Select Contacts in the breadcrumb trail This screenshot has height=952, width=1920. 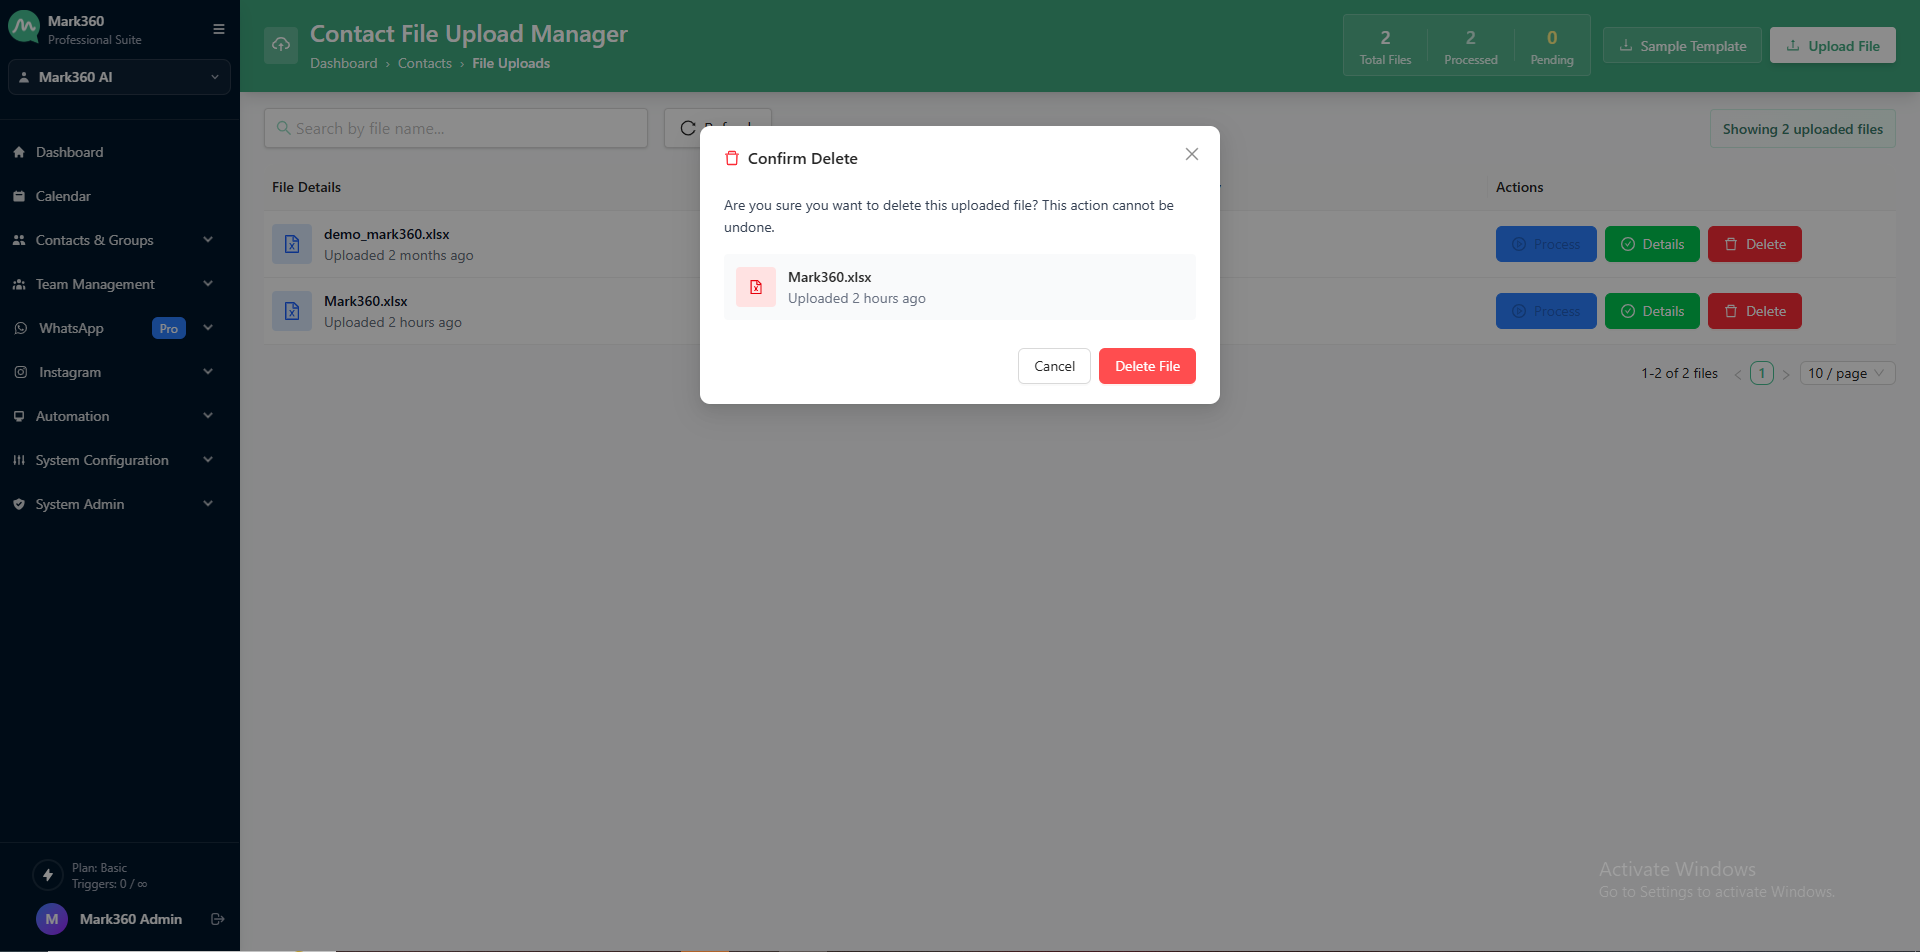(x=425, y=62)
